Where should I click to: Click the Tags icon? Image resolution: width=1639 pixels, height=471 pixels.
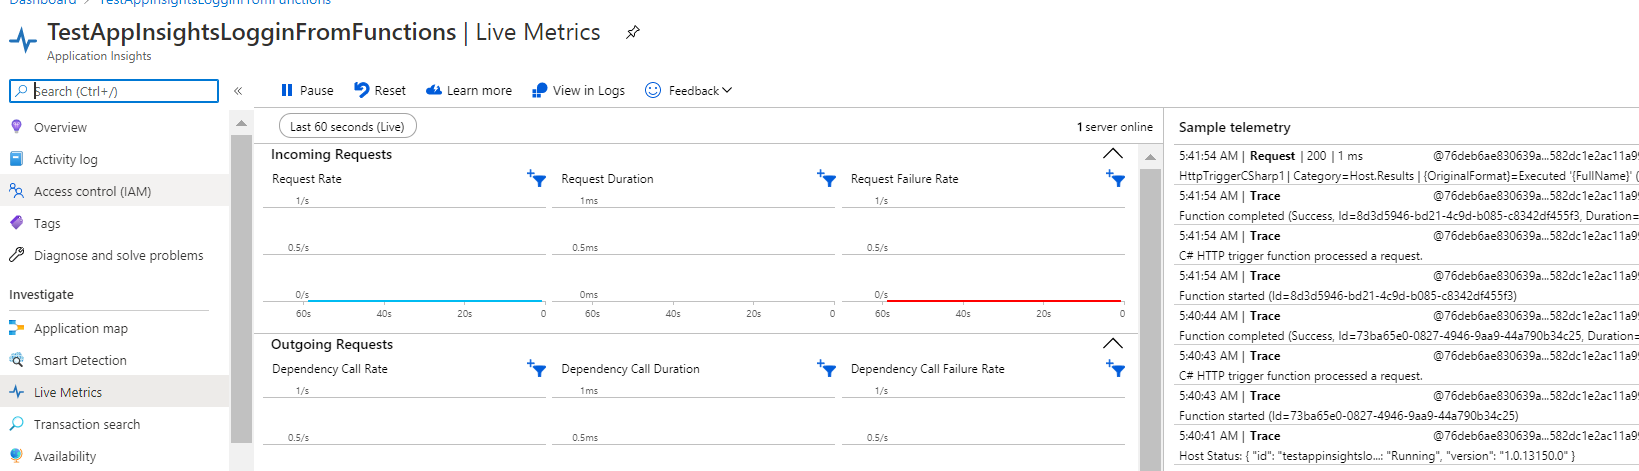click(16, 223)
